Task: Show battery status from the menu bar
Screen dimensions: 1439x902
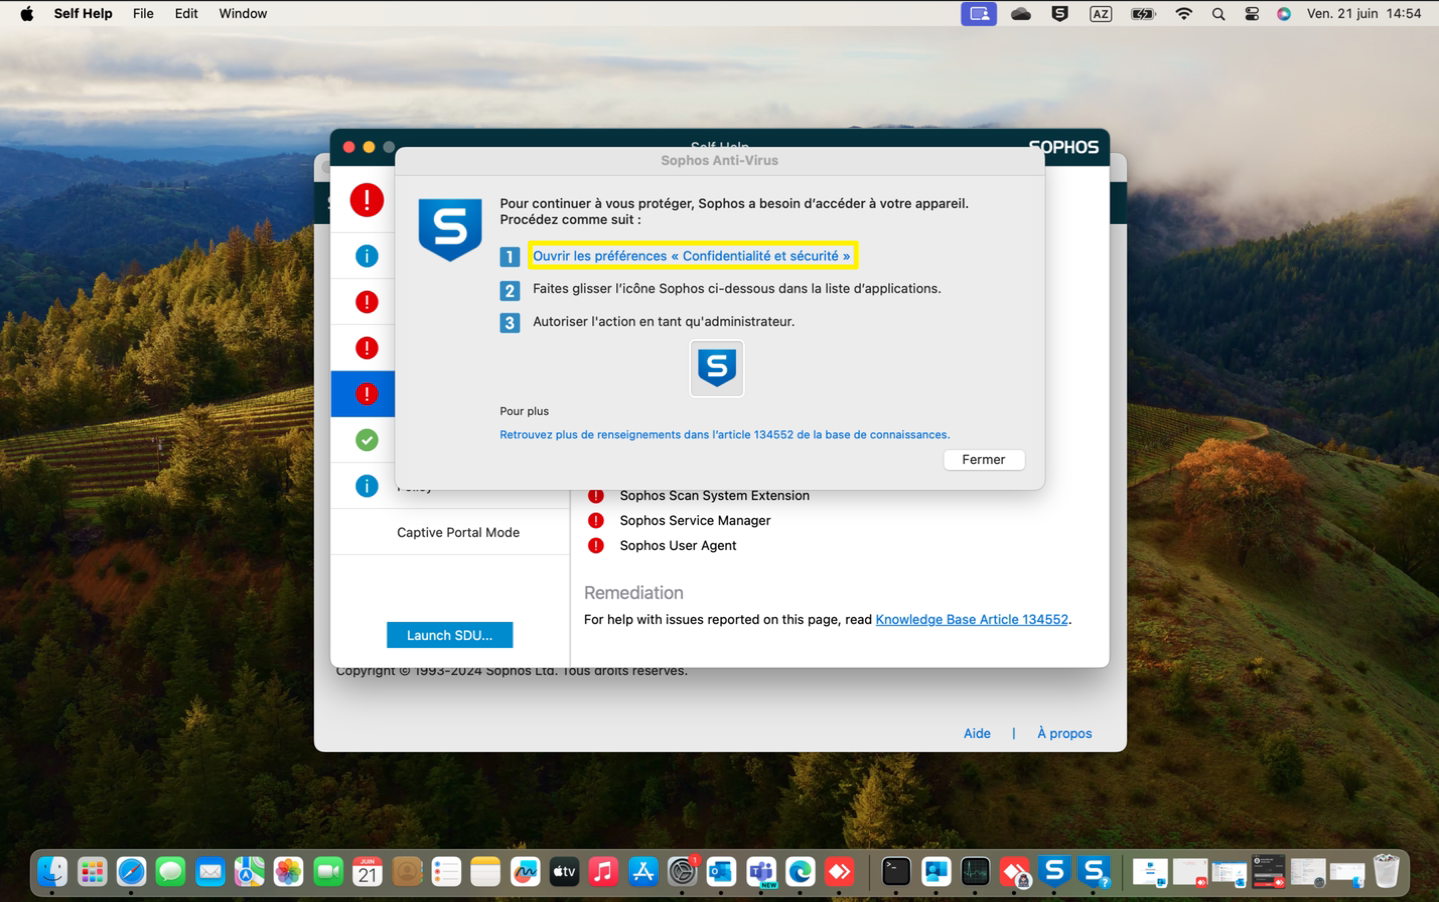Action: [x=1143, y=14]
